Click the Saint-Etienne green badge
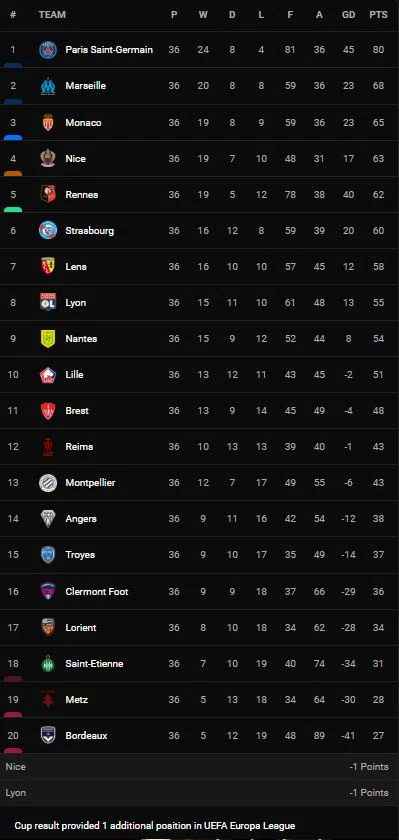This screenshot has height=840, width=399. coord(48,663)
